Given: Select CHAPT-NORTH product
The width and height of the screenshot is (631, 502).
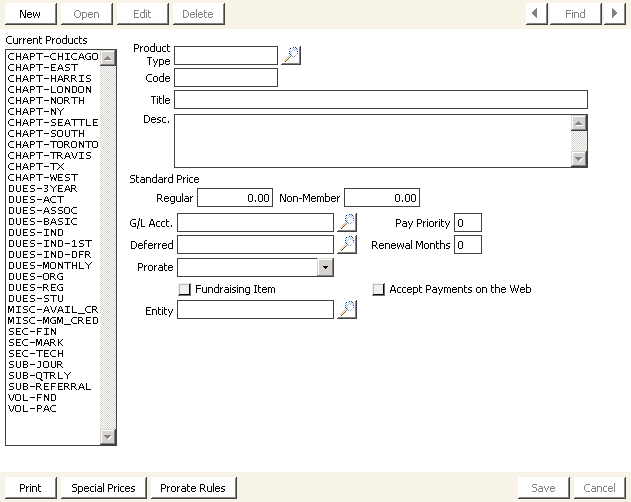Looking at the screenshot, I should coord(53,100).
